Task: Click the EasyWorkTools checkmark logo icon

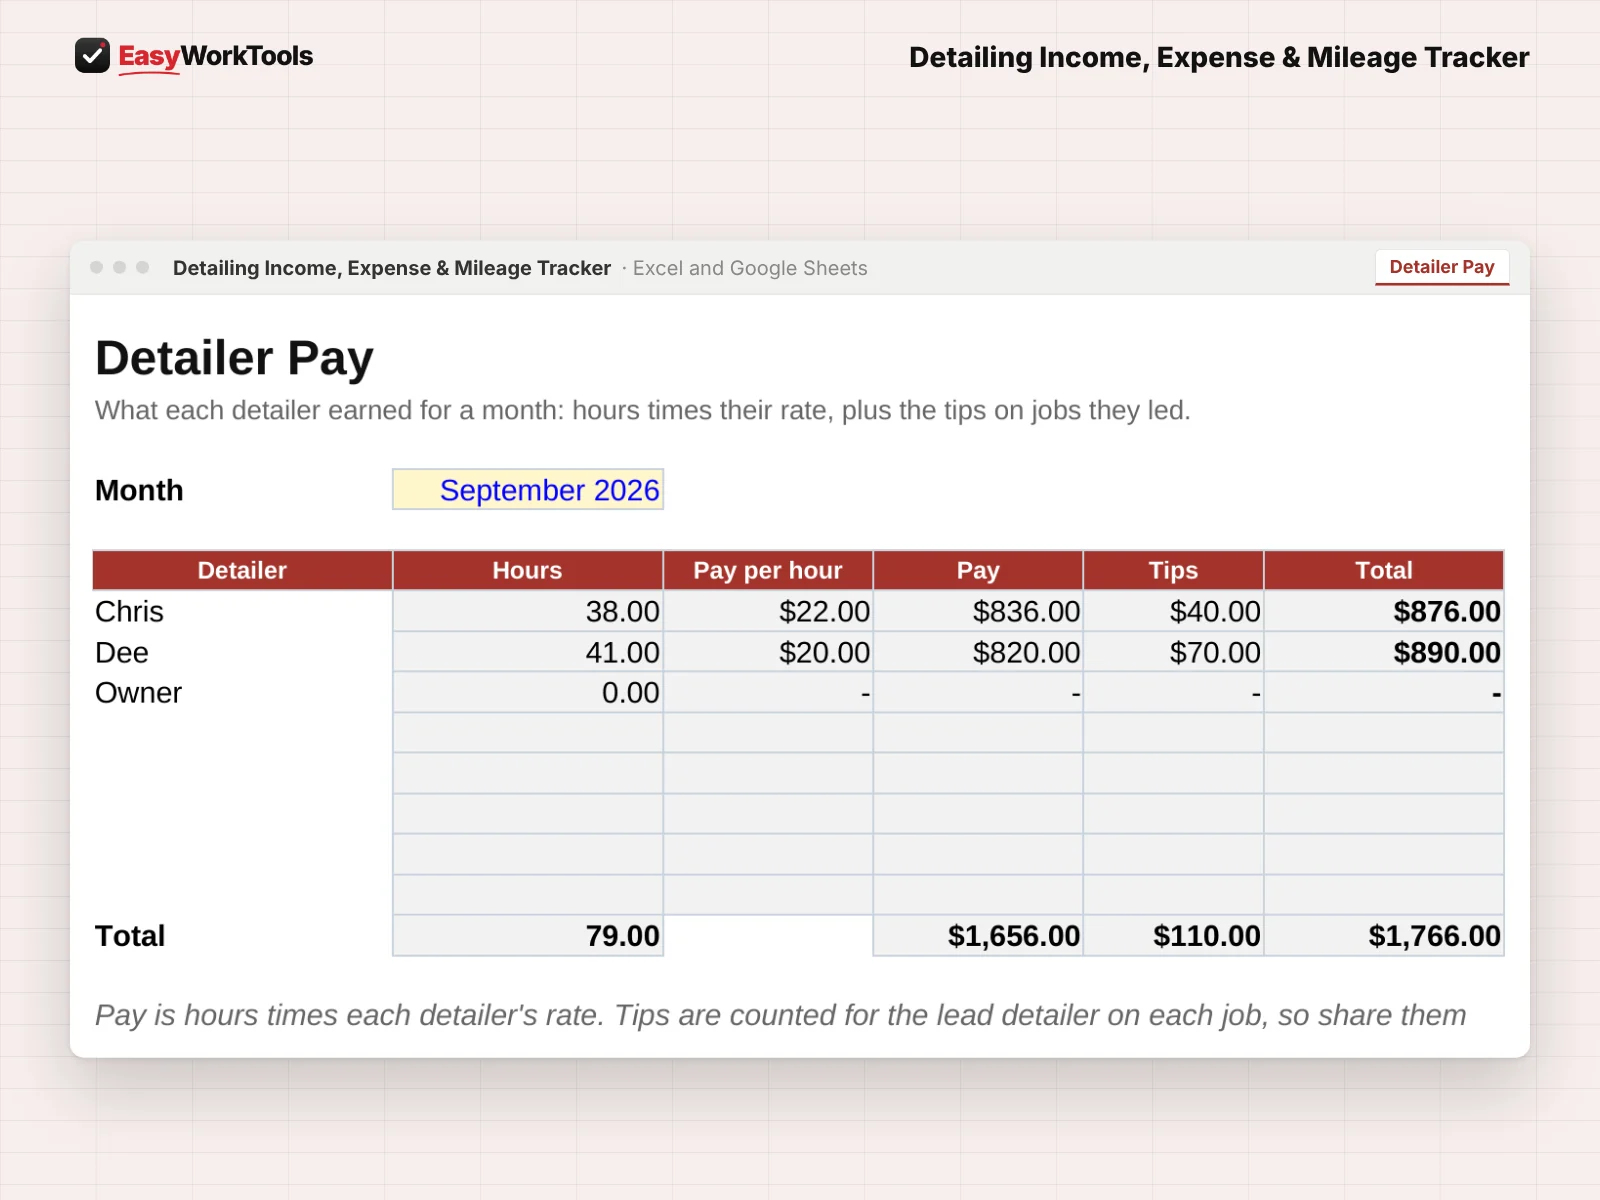Action: coord(92,56)
